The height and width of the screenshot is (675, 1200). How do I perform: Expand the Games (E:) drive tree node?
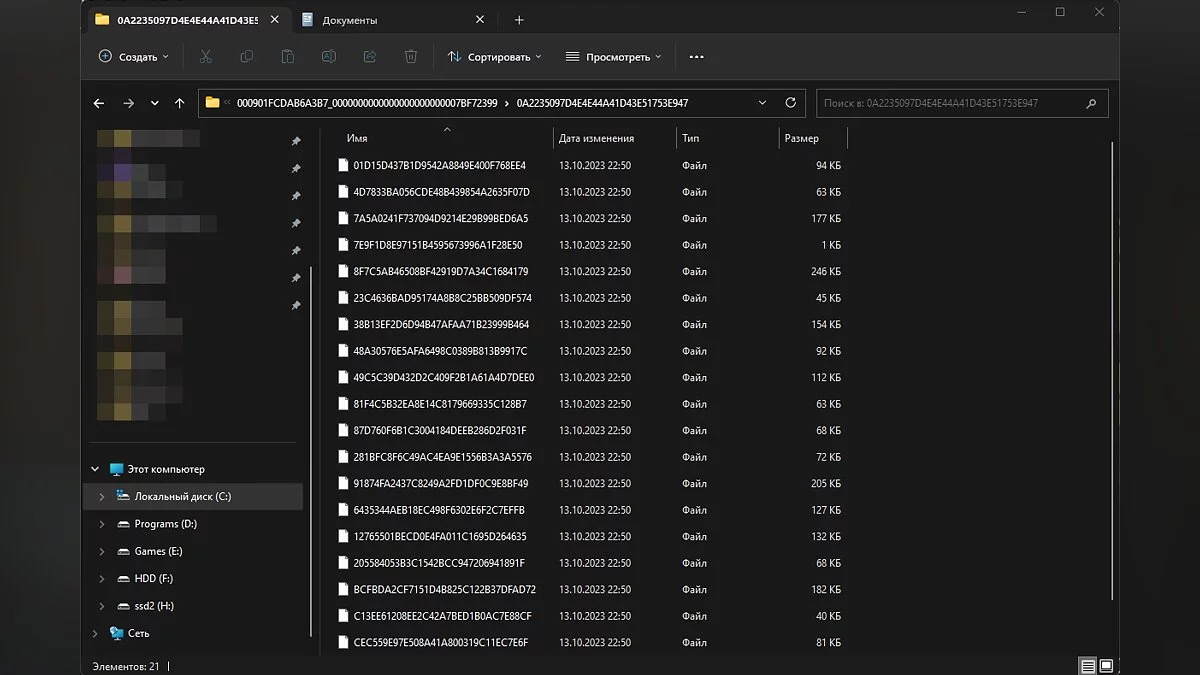click(x=101, y=551)
